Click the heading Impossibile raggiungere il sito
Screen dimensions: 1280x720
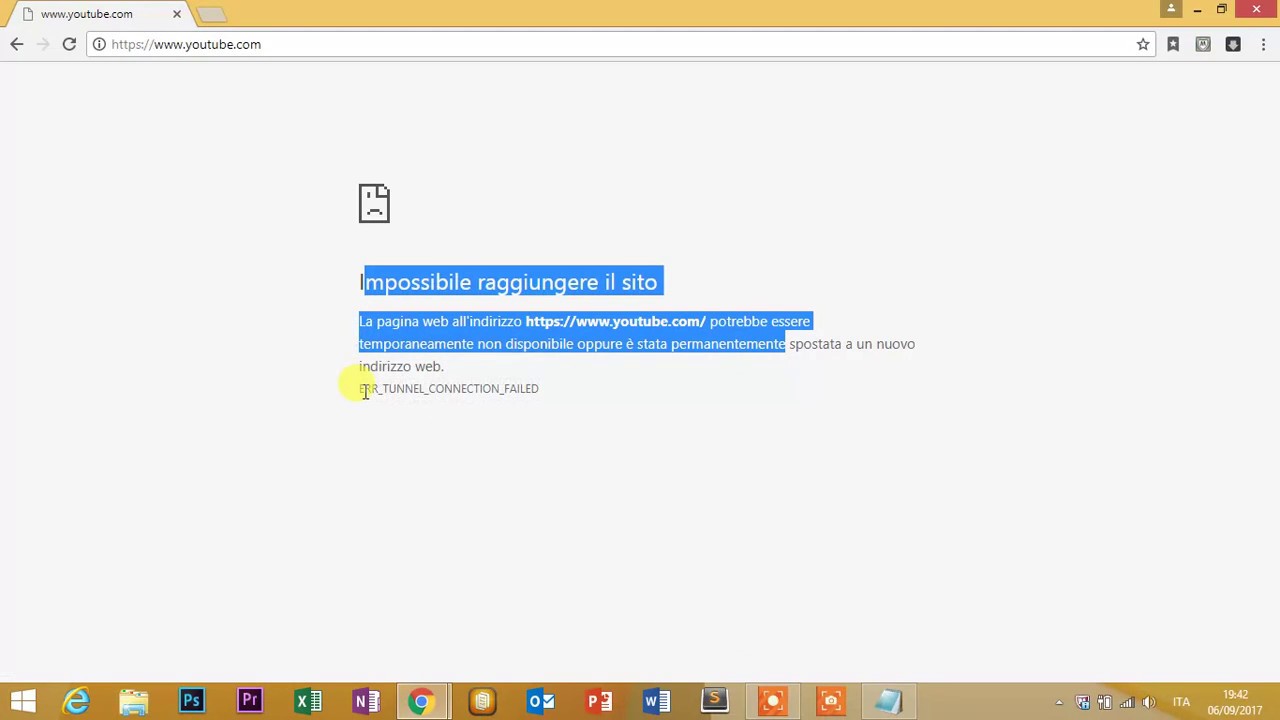click(x=508, y=282)
